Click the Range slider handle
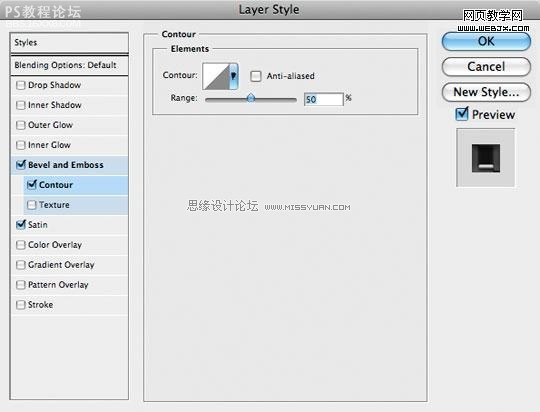Screen dimensions: 540x412 [x=251, y=98]
